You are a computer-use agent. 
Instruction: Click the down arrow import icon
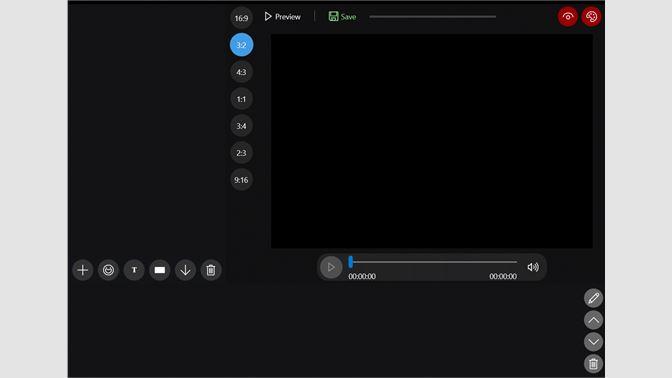[x=185, y=270]
